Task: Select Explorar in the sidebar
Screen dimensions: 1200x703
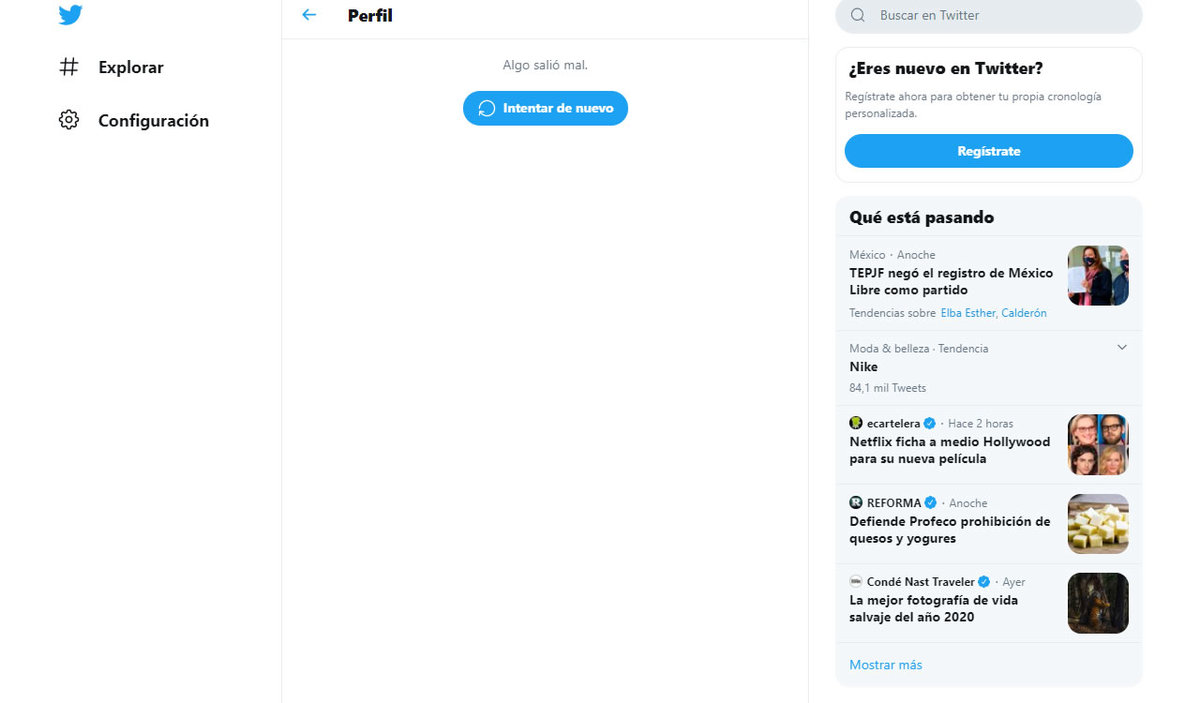Action: point(131,67)
